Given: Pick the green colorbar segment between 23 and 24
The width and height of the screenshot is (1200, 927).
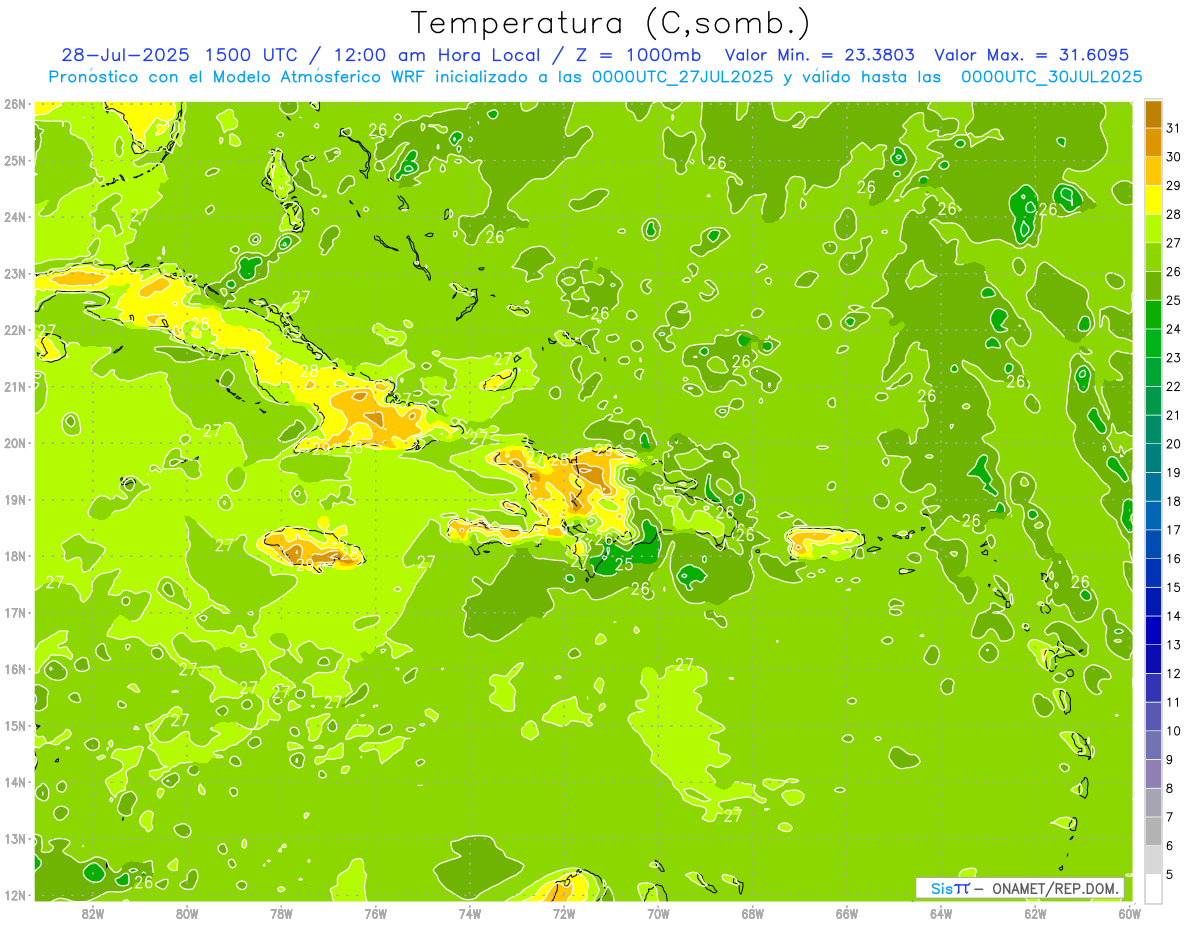Looking at the screenshot, I should 1153,343.
